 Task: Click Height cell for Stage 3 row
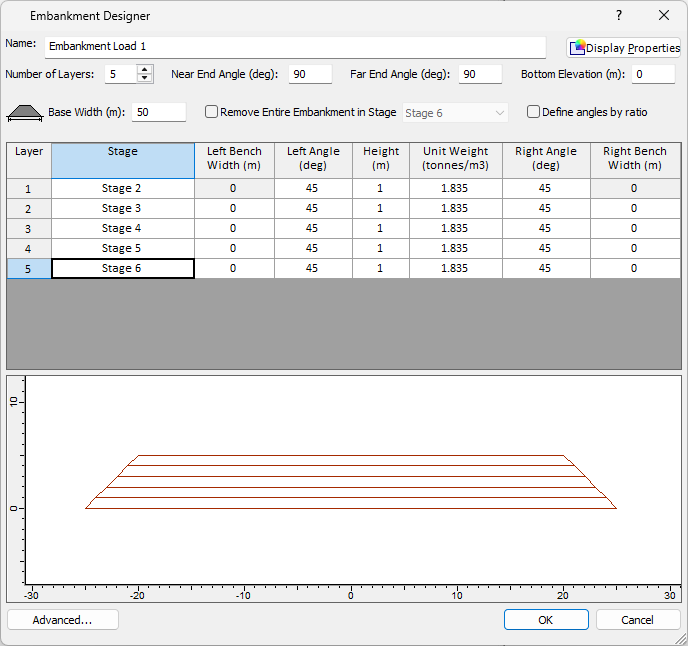coord(381,208)
